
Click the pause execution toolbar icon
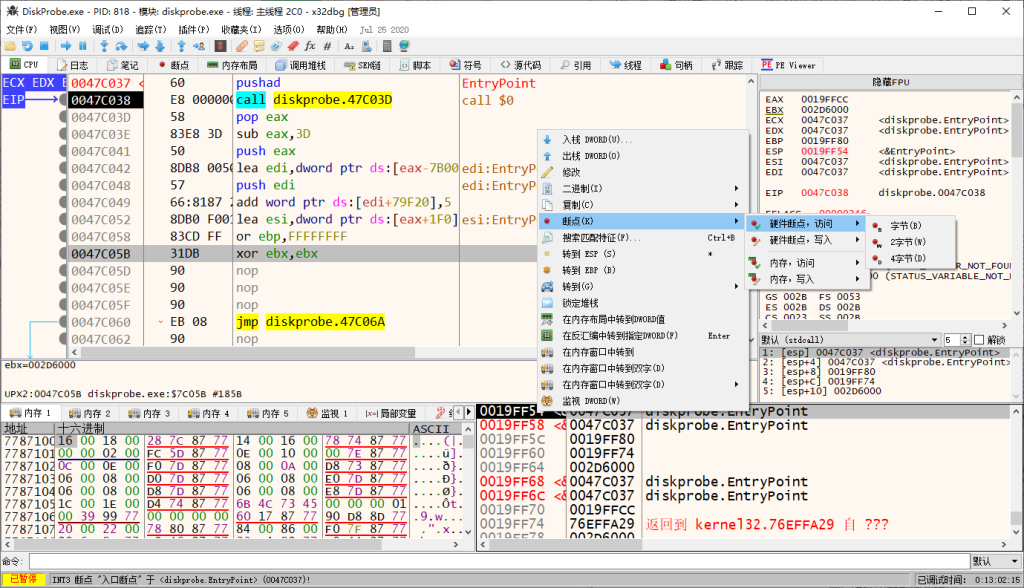click(x=83, y=46)
